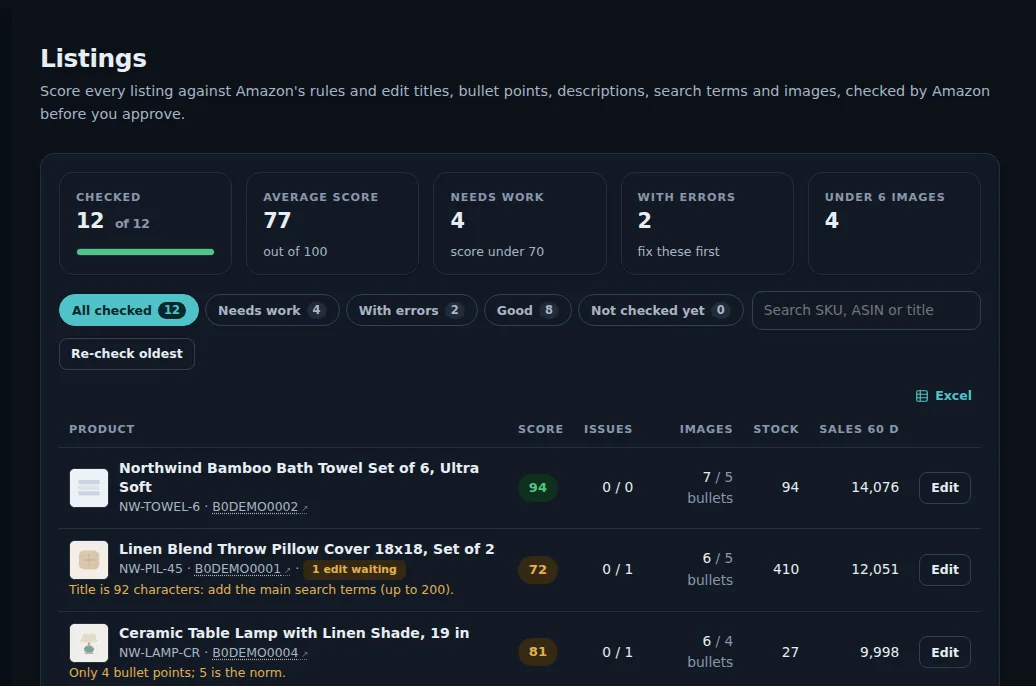Image resolution: width=1036 pixels, height=686 pixels.
Task: Click the Listings page heading
Action: coord(93,58)
